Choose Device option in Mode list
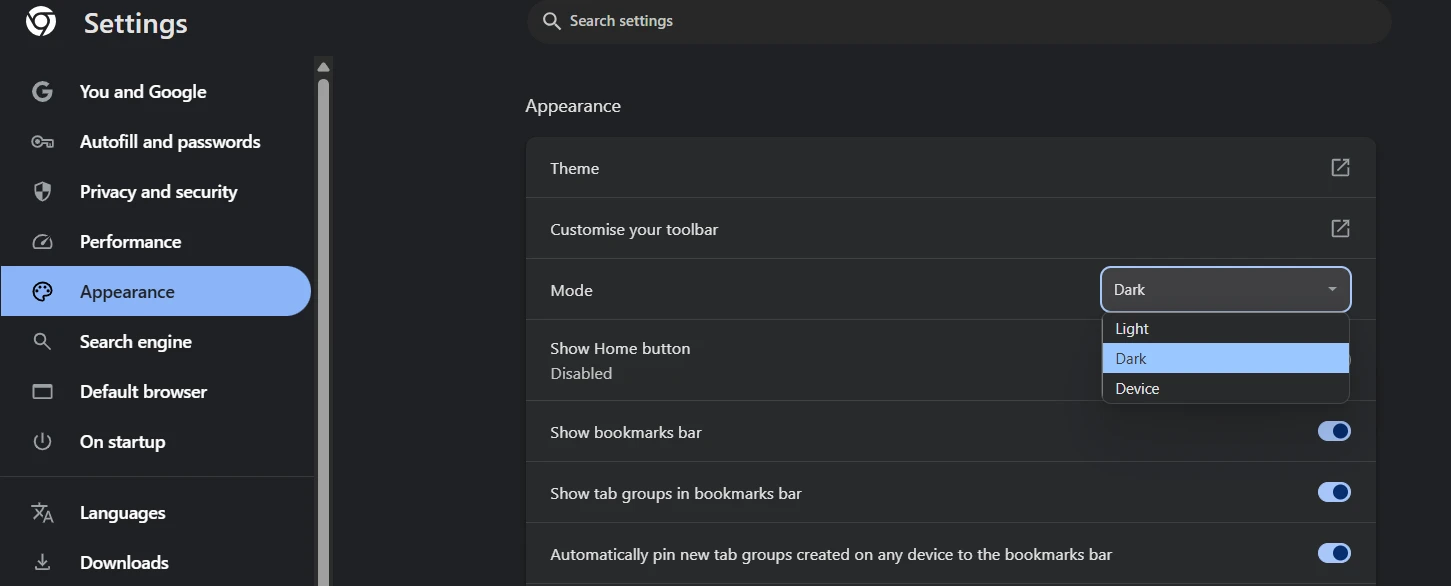1451x586 pixels. click(x=1226, y=389)
